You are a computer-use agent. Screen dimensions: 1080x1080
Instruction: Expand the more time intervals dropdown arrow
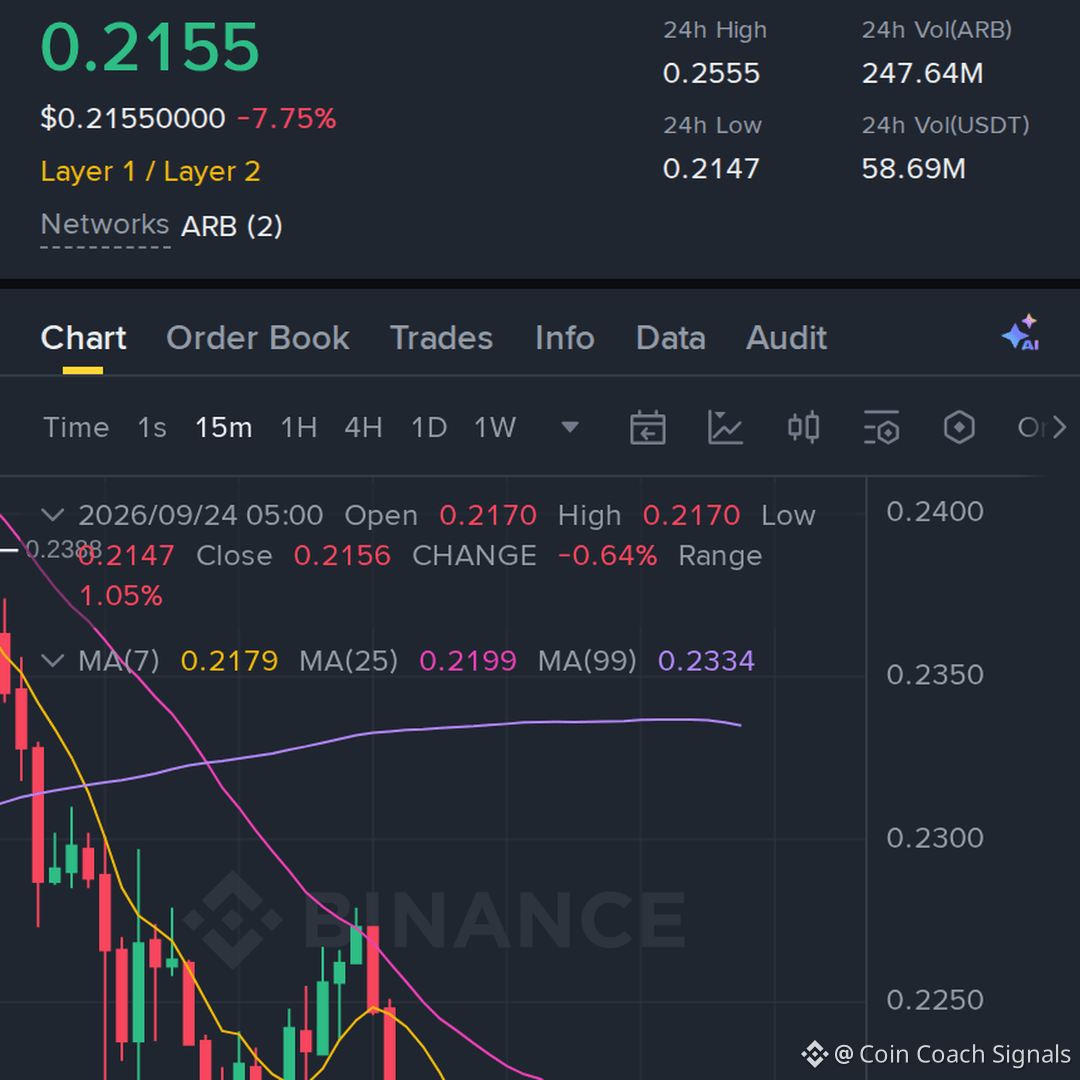pos(570,427)
